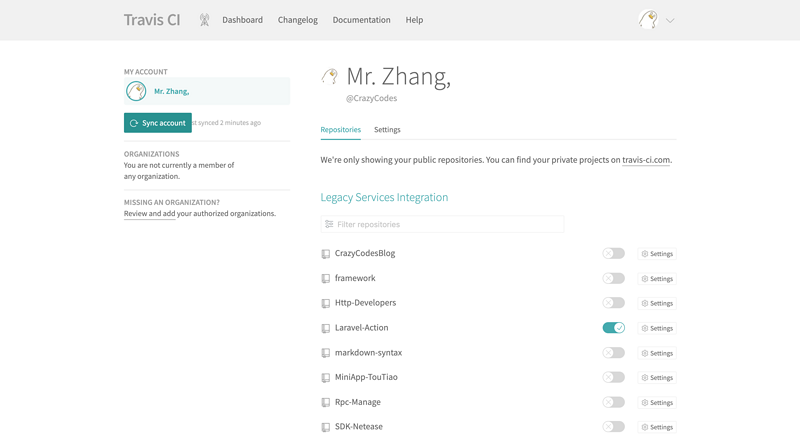Enable the markdown-syntax repository toggle
The width and height of the screenshot is (800, 436).
[613, 353]
